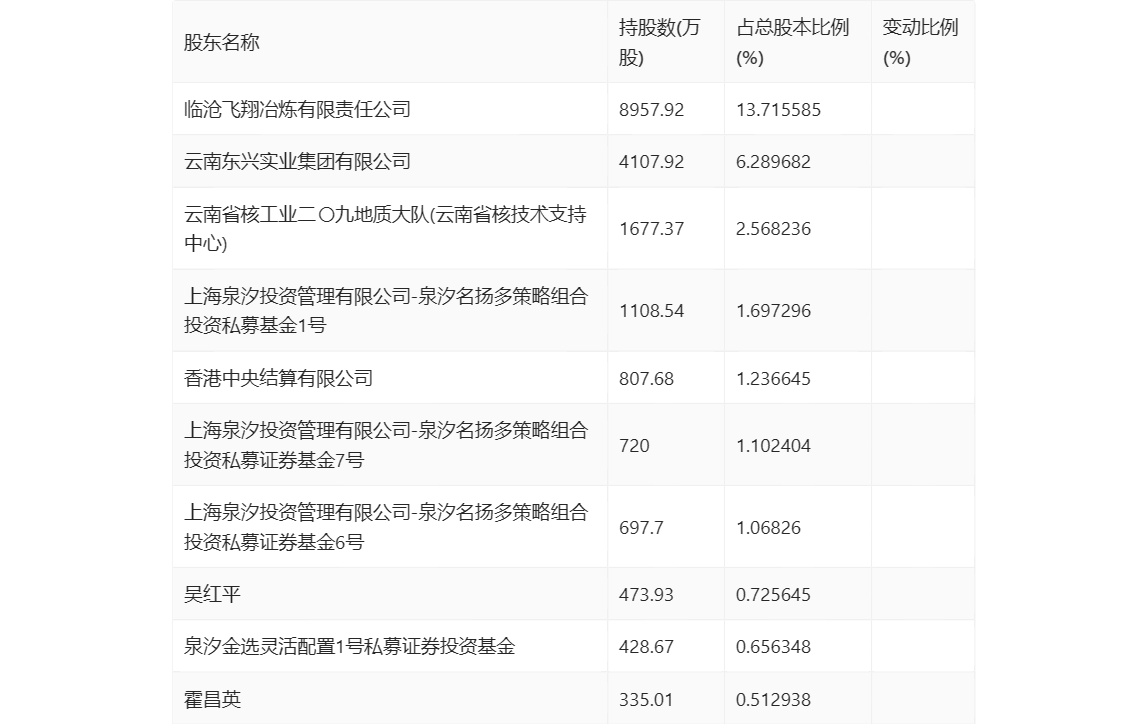
Task: Select shareholding value 473.93
Action: point(646,594)
